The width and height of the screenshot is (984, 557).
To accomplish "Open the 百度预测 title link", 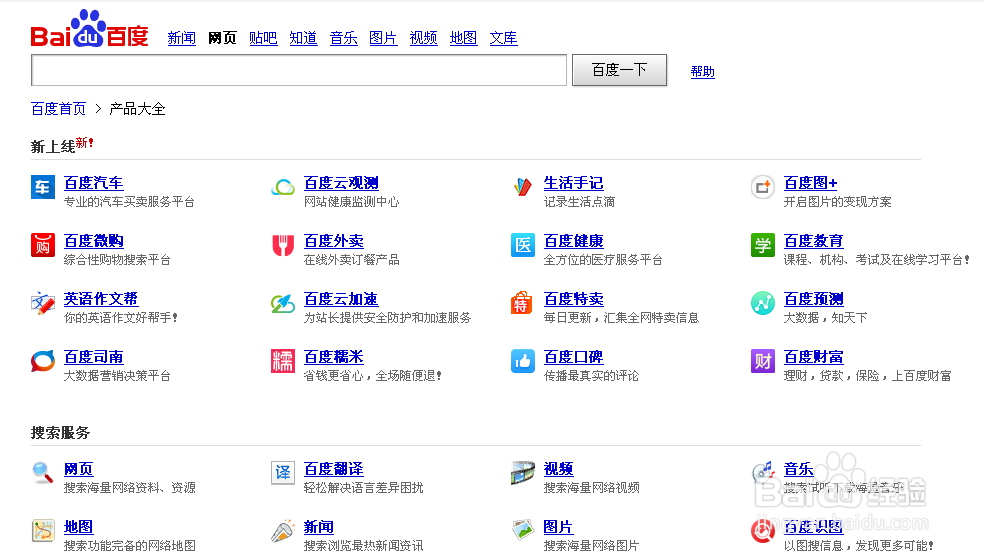I will [813, 299].
